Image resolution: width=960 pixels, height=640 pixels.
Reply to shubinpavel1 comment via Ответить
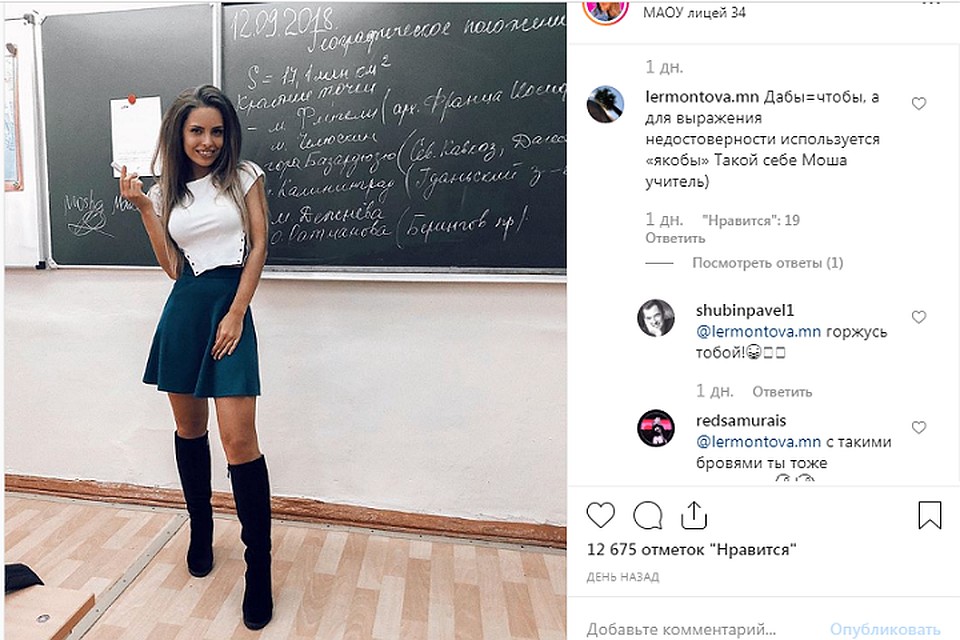pyautogui.click(x=782, y=391)
